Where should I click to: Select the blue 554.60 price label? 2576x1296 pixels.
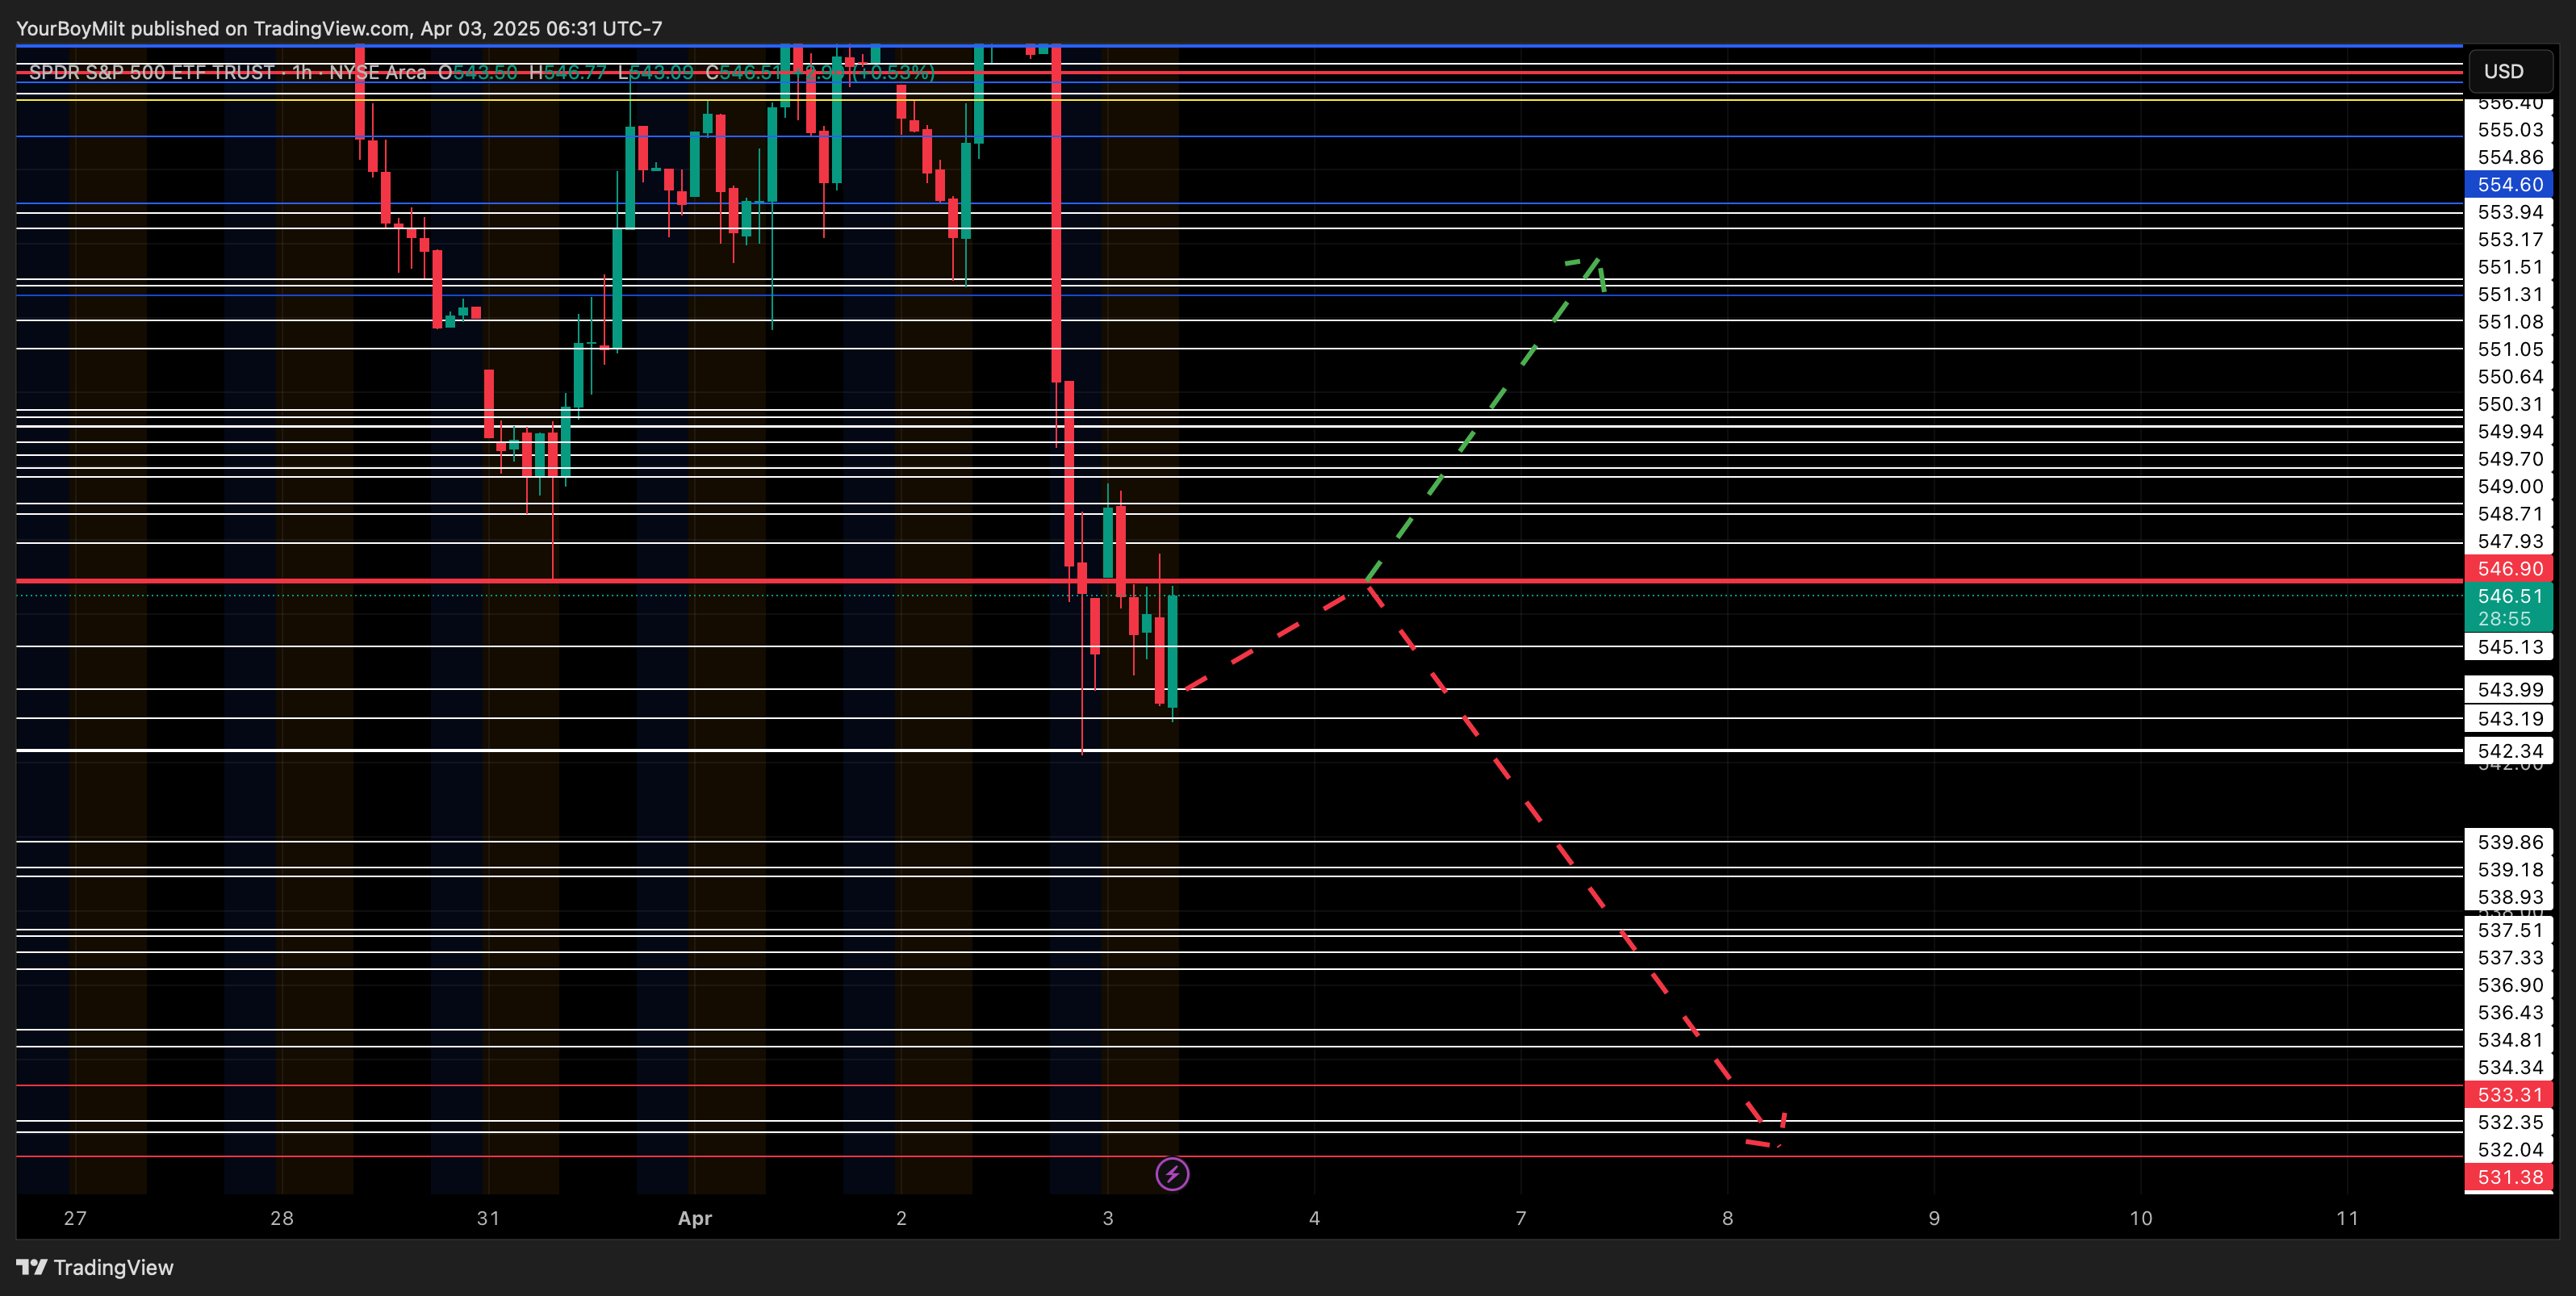point(2509,184)
